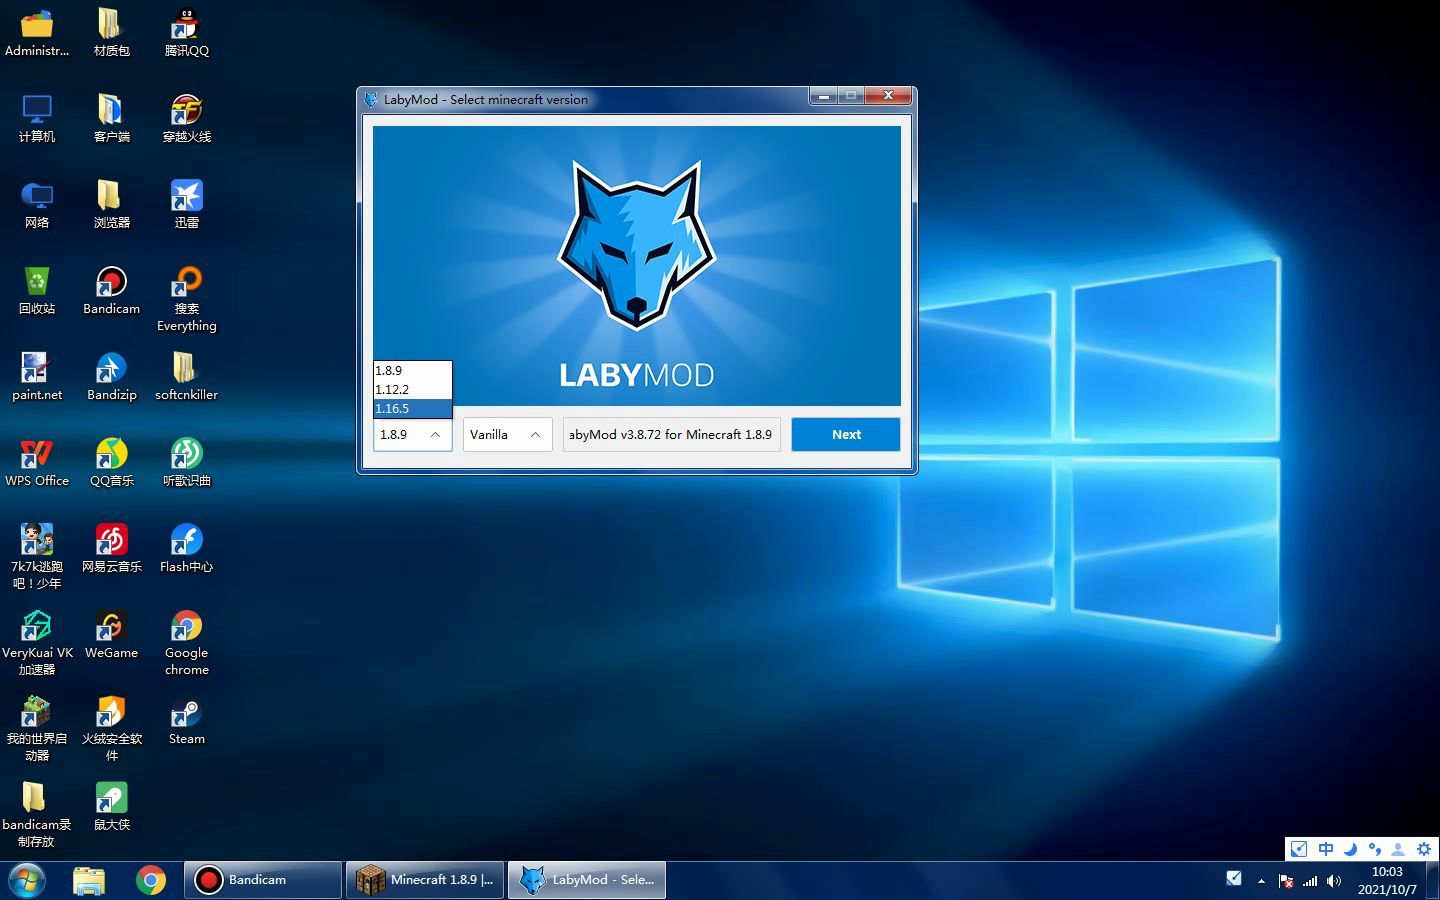
Task: Select the 浏览器 folder icon
Action: (111, 205)
